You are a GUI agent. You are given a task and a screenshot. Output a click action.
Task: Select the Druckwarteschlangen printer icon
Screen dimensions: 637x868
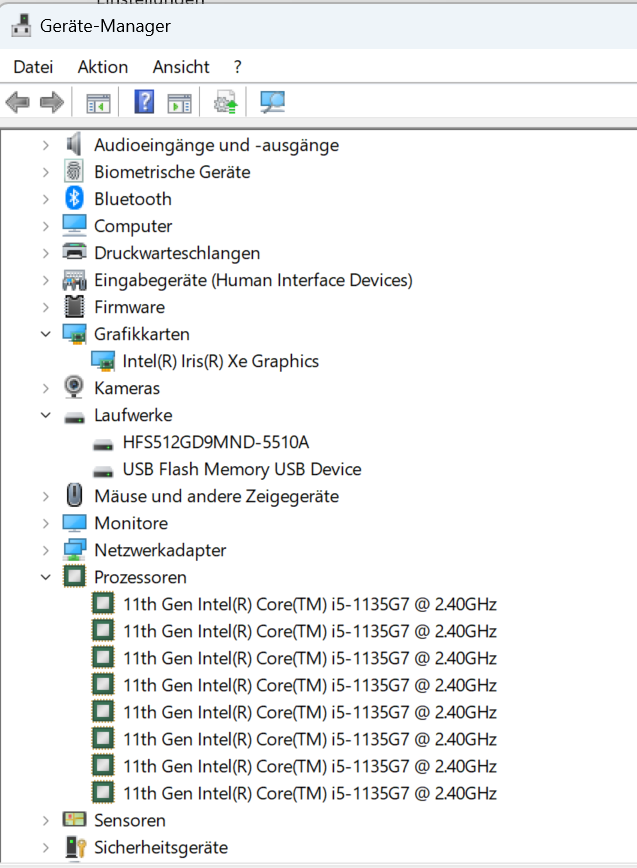(x=74, y=252)
